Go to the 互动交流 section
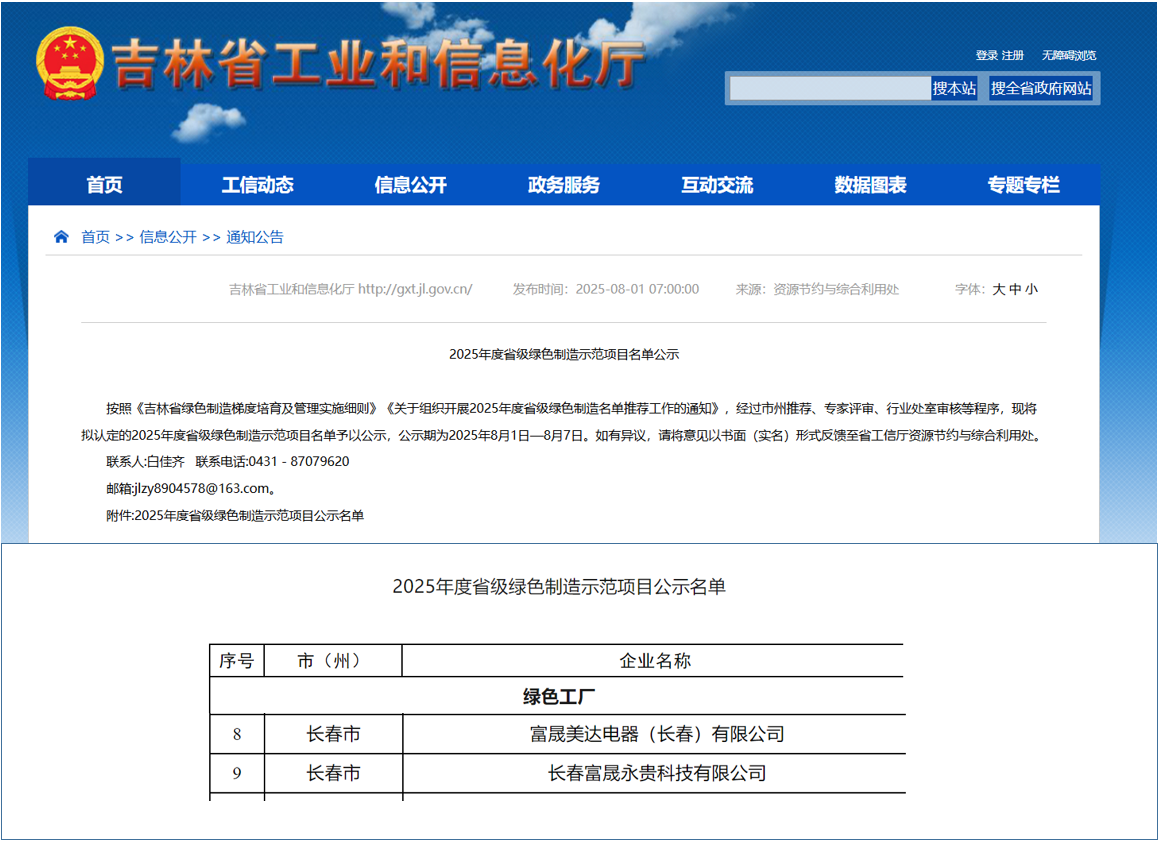Screen dimensions: 1158x841 click(715, 184)
